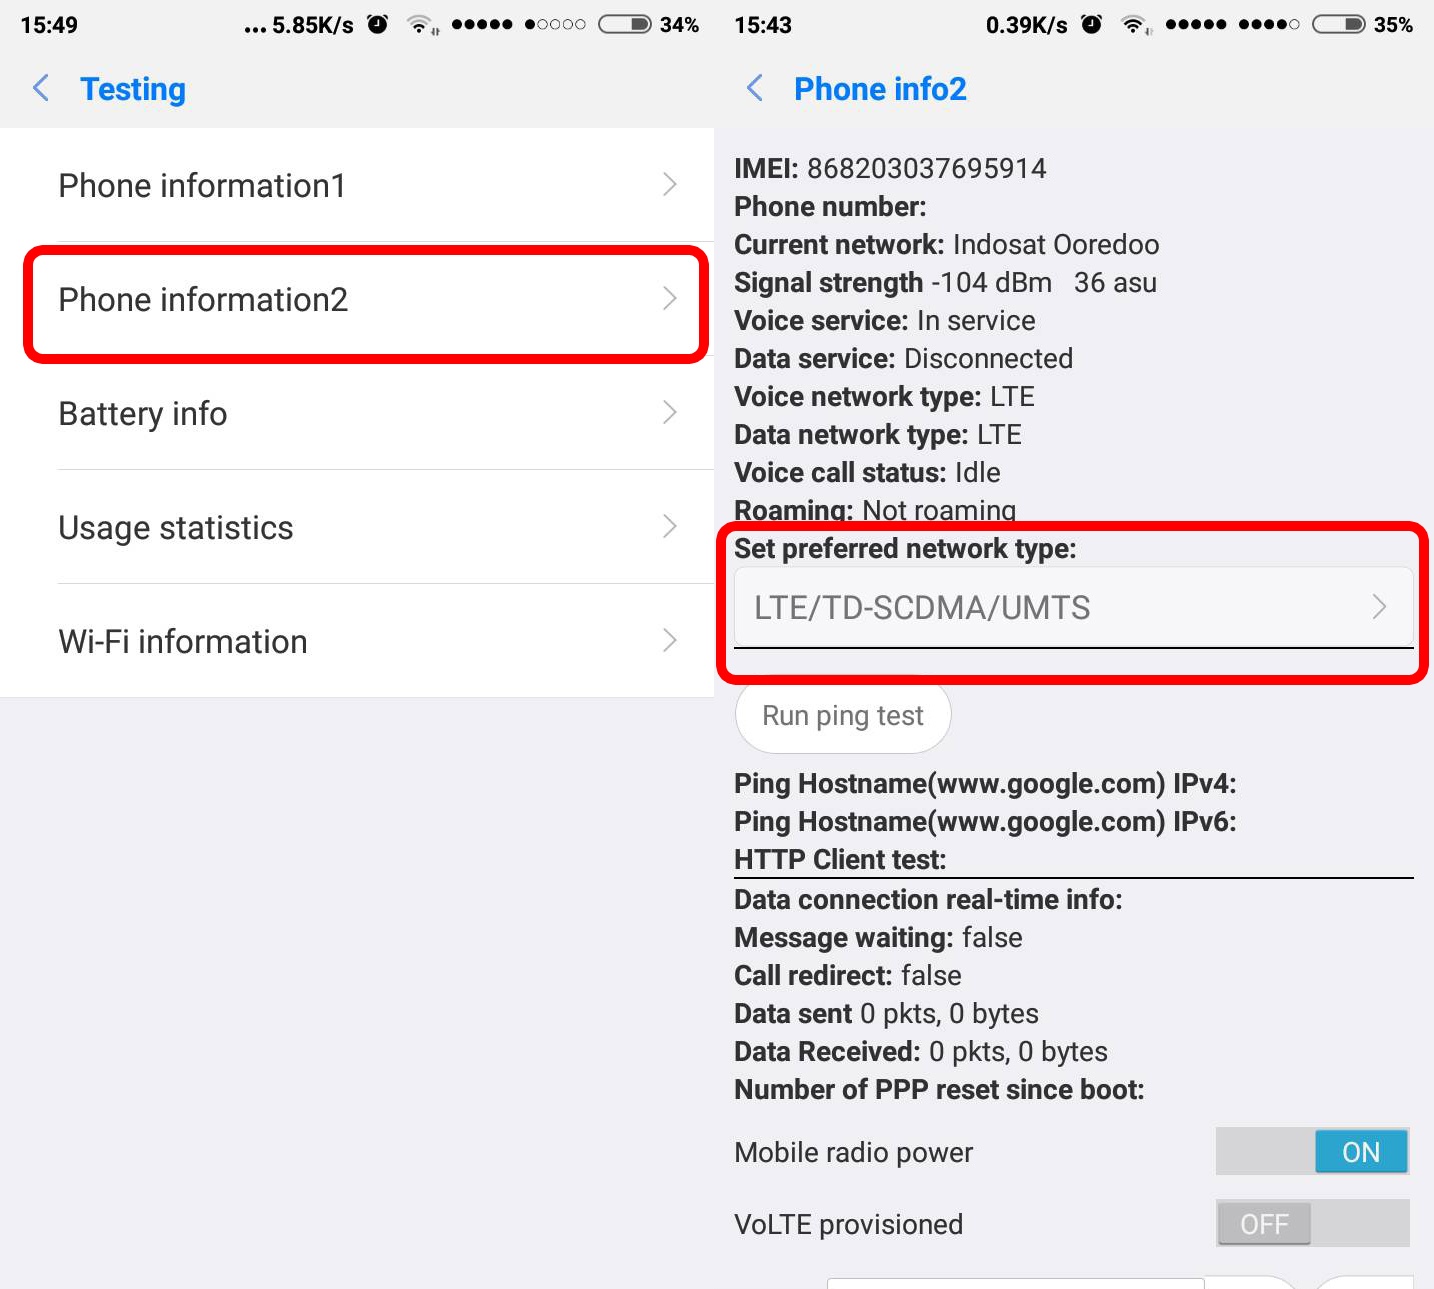Tap the alarm clock icon in left status bar
Image resolution: width=1434 pixels, height=1289 pixels.
pyautogui.click(x=378, y=25)
